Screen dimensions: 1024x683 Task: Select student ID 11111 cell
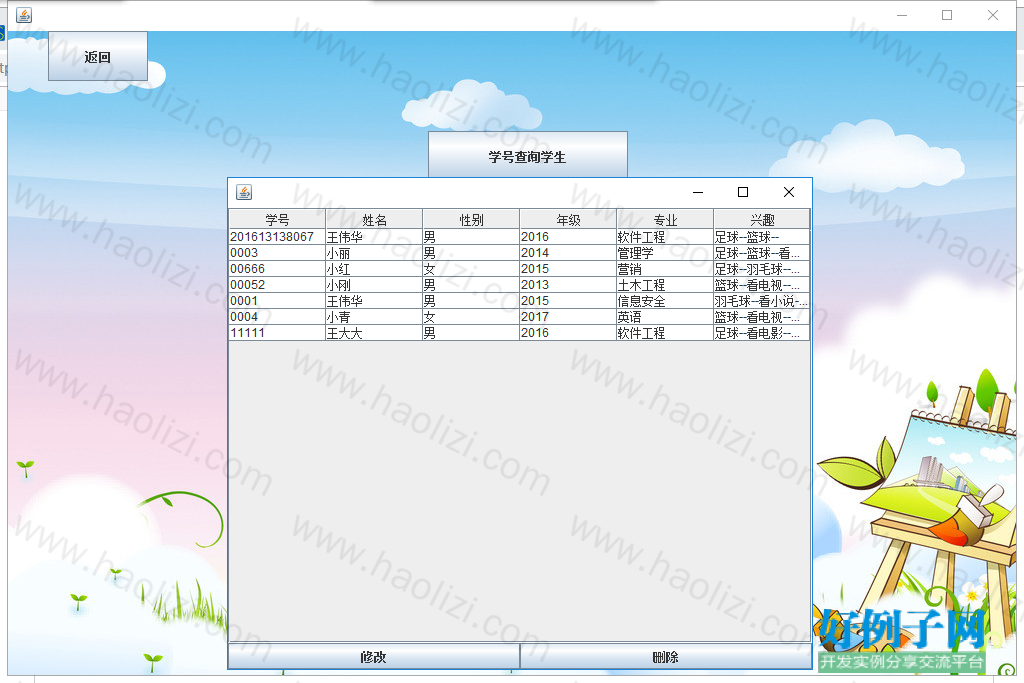click(x=277, y=332)
